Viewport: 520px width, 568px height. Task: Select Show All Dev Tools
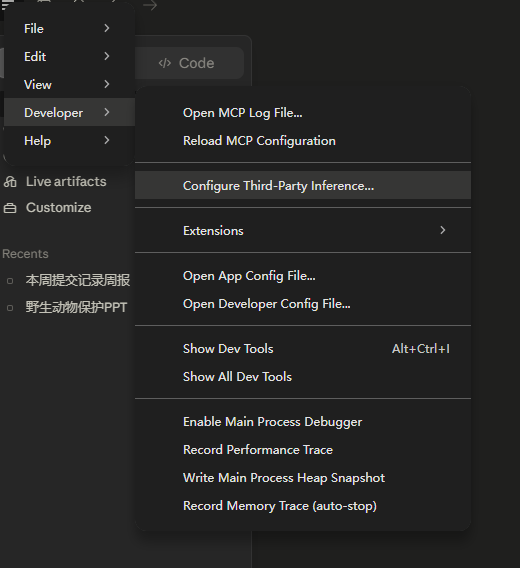pyautogui.click(x=303, y=377)
